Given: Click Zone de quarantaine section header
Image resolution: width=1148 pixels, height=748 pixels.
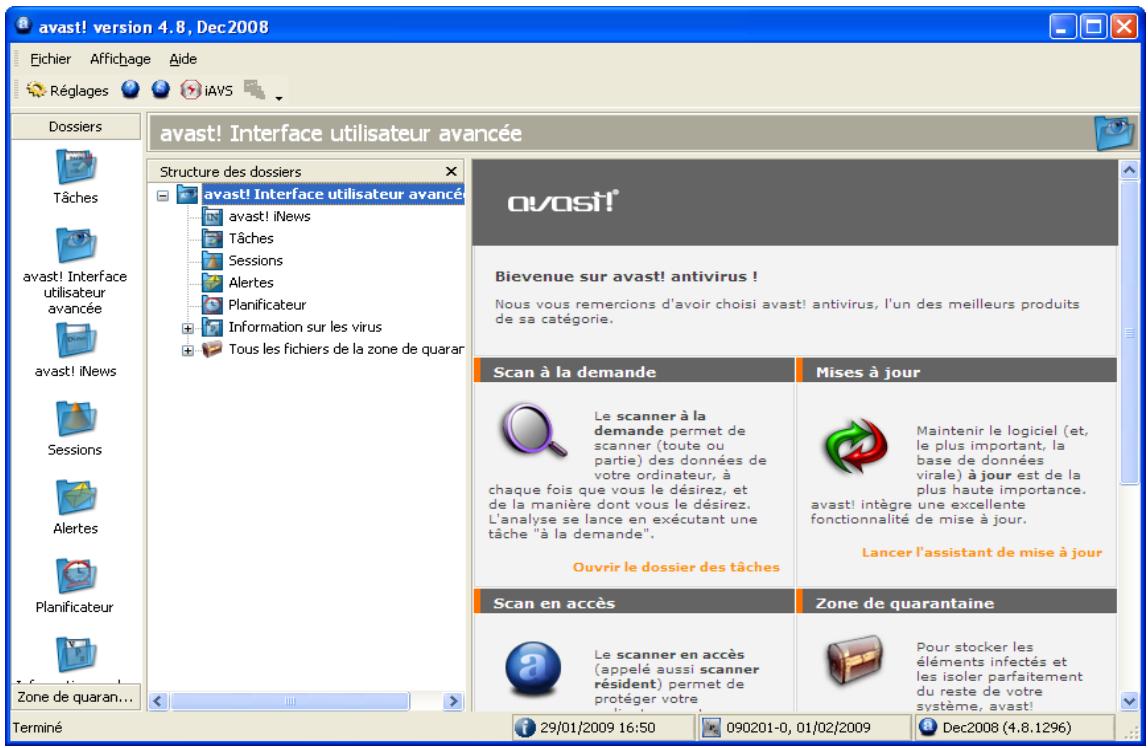Looking at the screenshot, I should (956, 602).
